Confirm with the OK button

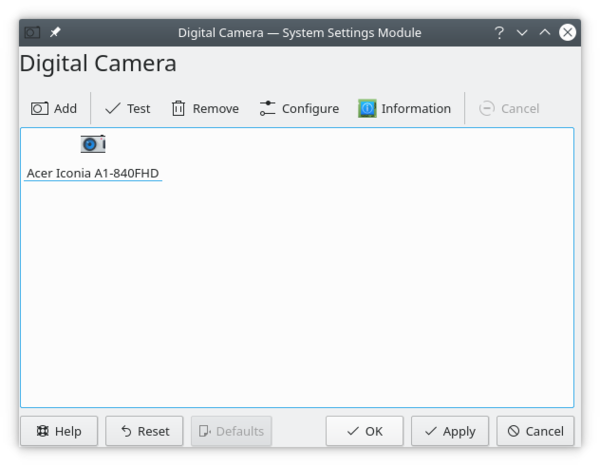click(x=364, y=431)
